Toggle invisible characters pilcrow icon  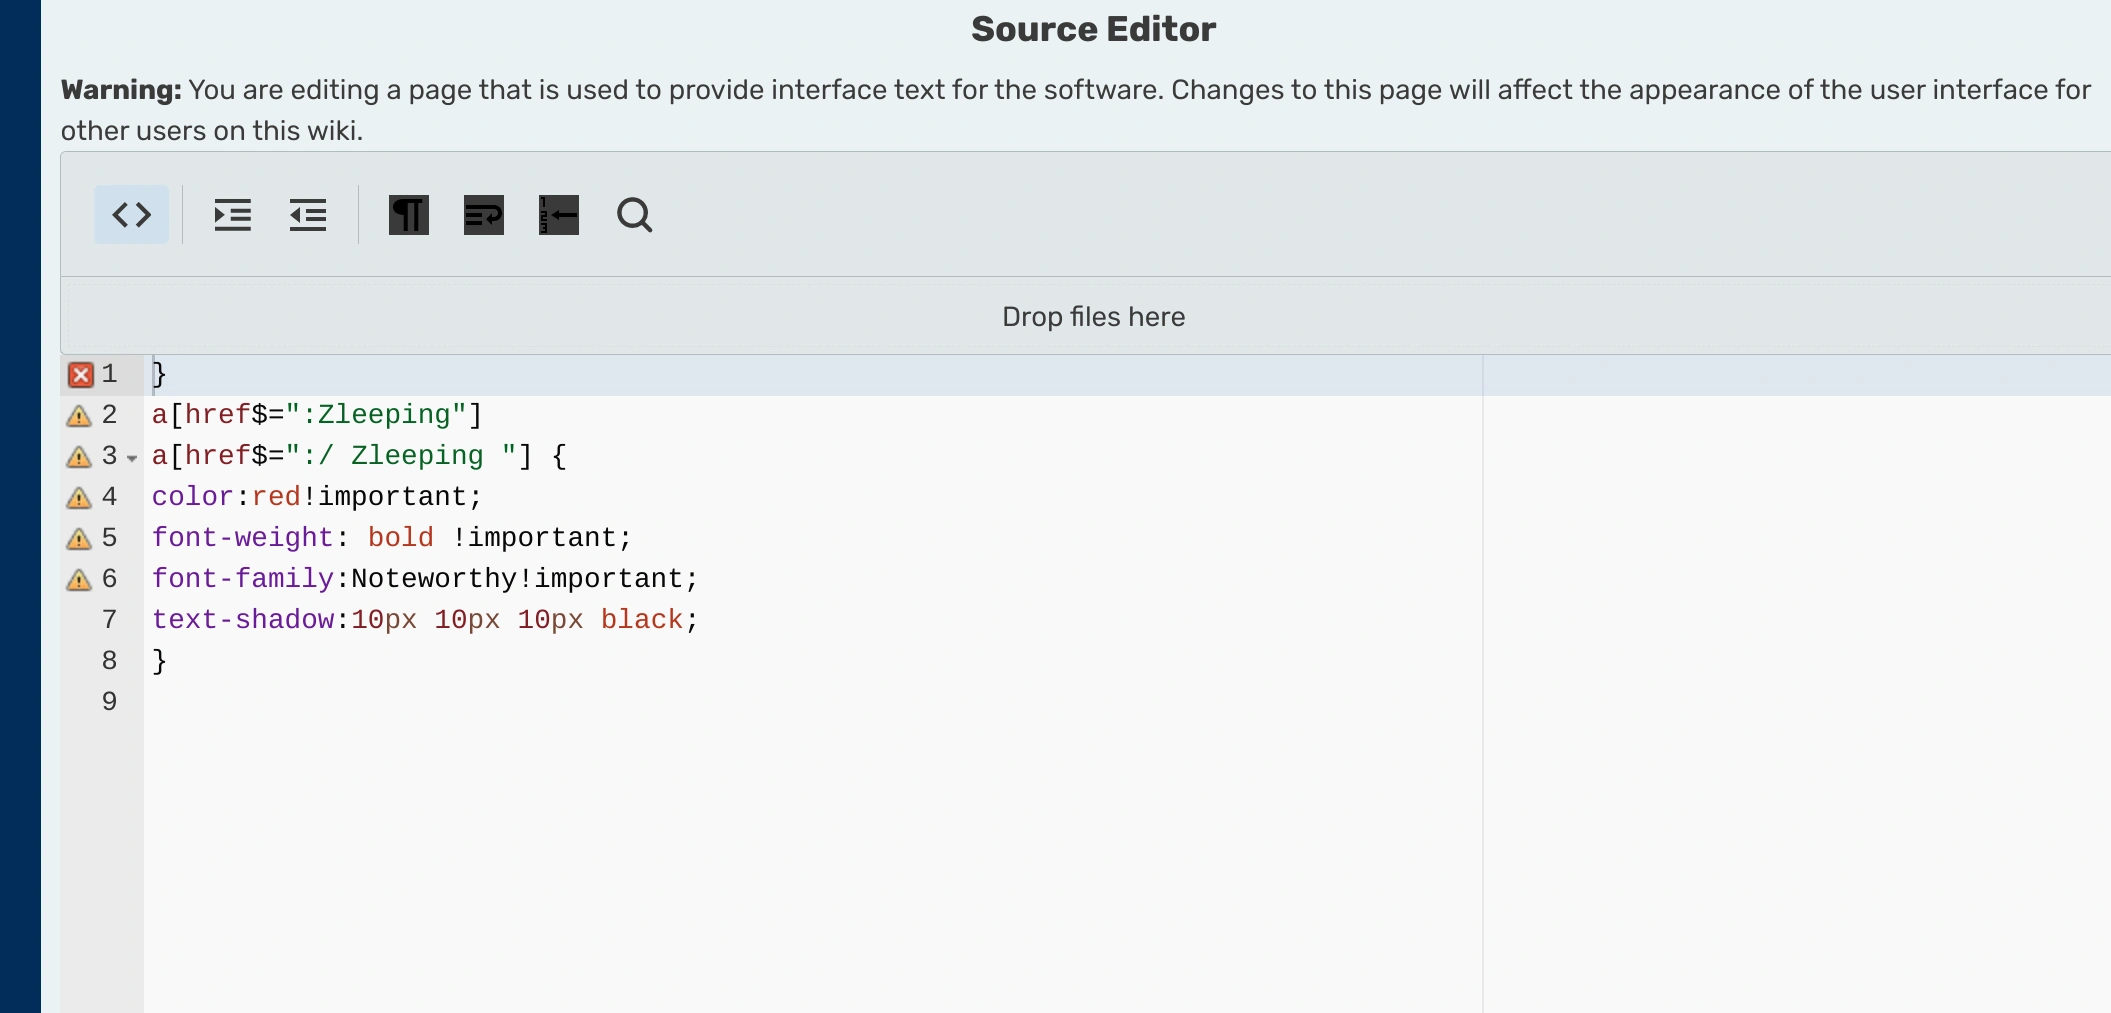408,215
